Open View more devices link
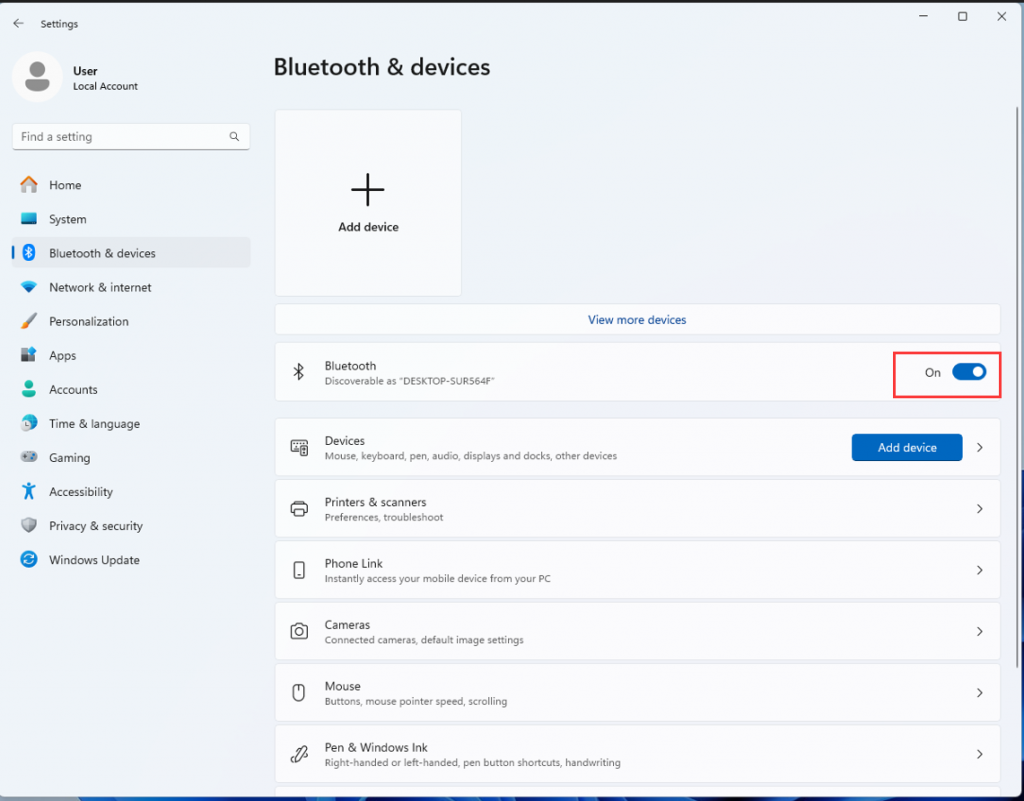1024x801 pixels. [637, 320]
